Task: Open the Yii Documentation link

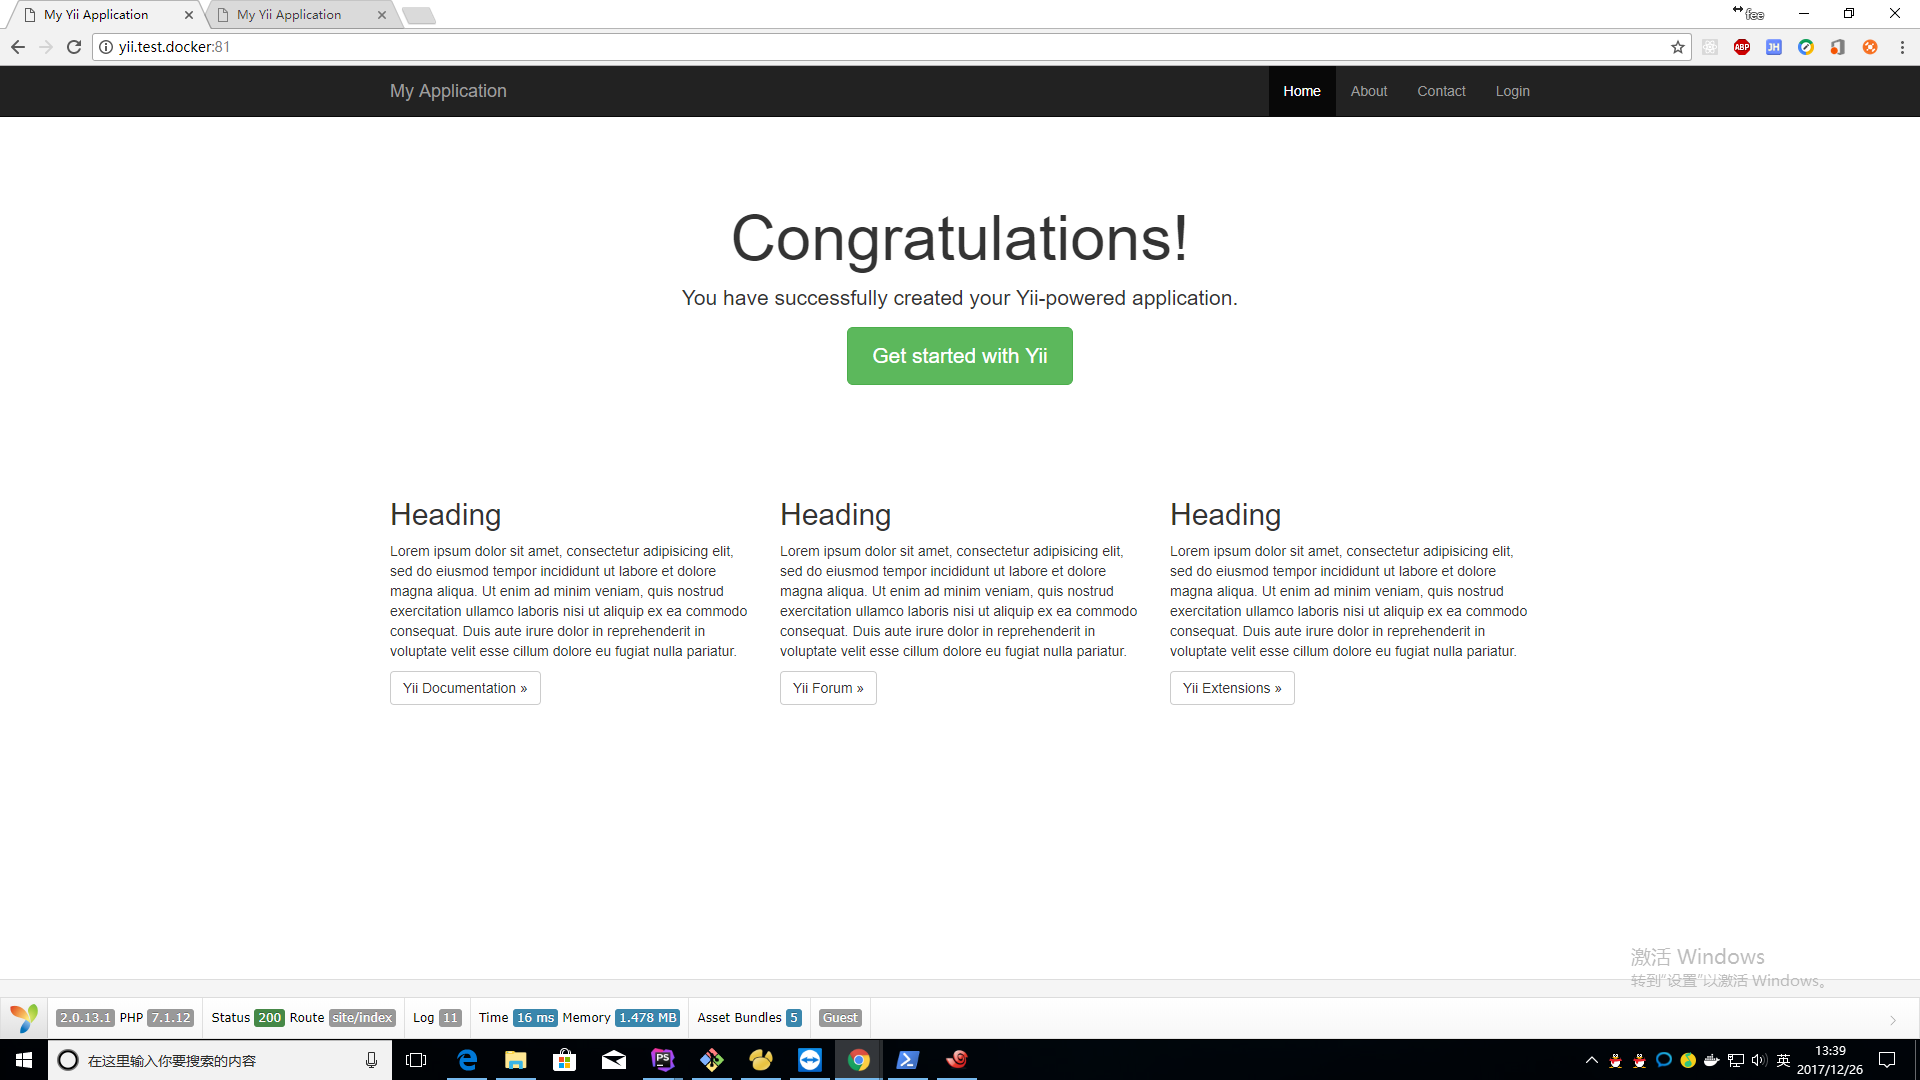Action: click(465, 688)
